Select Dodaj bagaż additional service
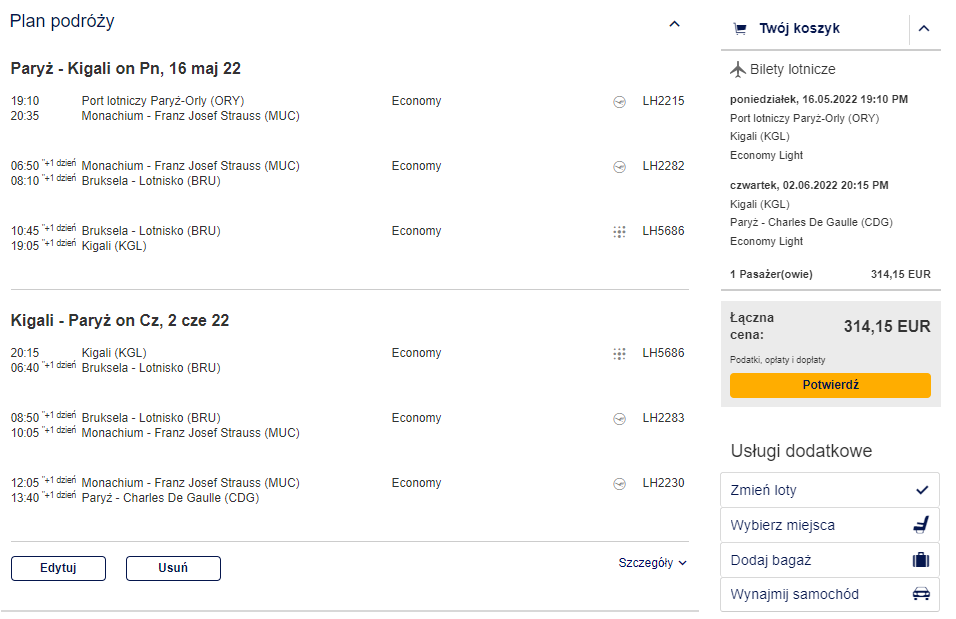Screen dimensions: 956x619 [x=830, y=560]
